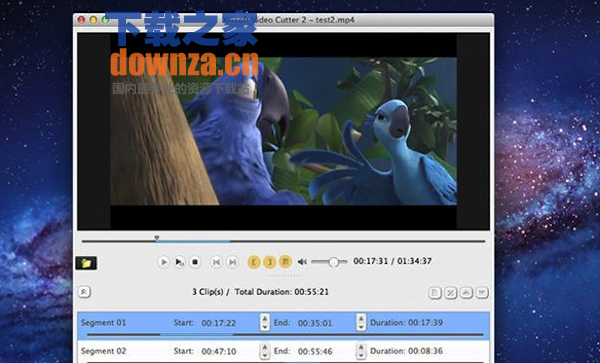Viewport: 600px width, 363px height.
Task: Edit Segment 01 end time 00:35:01
Action: pyautogui.click(x=315, y=323)
